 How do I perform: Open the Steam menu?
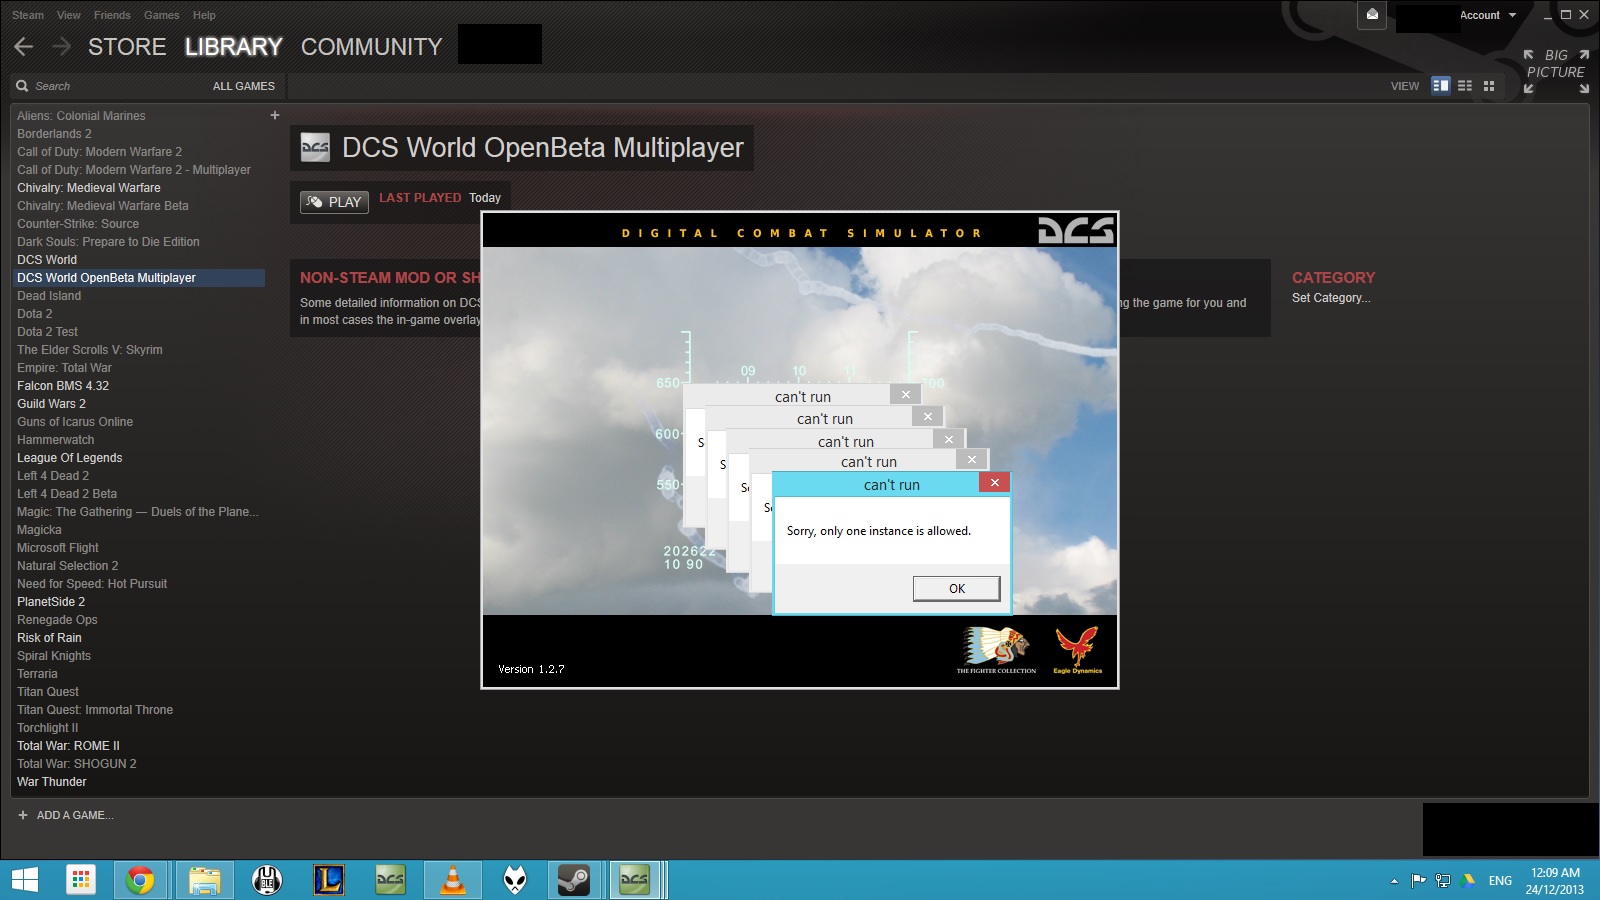pyautogui.click(x=28, y=15)
